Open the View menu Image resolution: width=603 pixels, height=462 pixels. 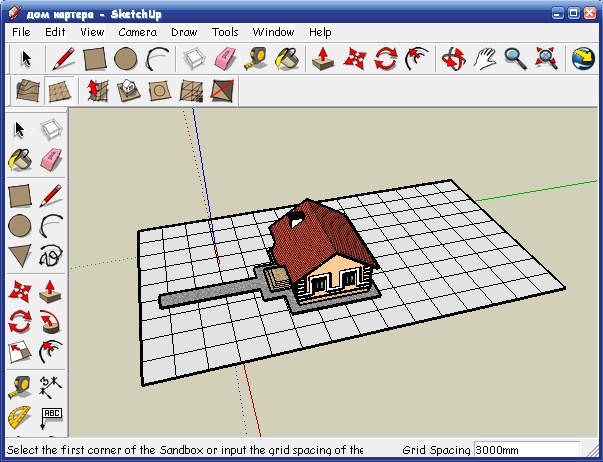coord(92,32)
